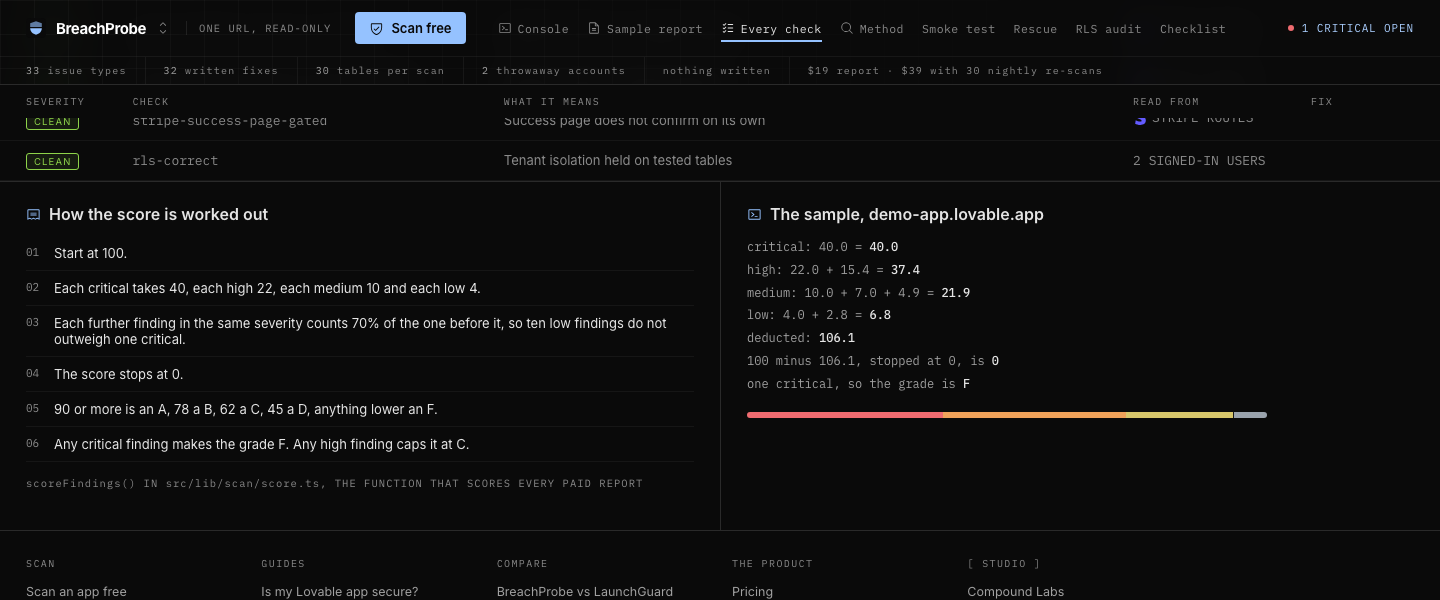Click the shield icon in Scan free

coord(377,29)
